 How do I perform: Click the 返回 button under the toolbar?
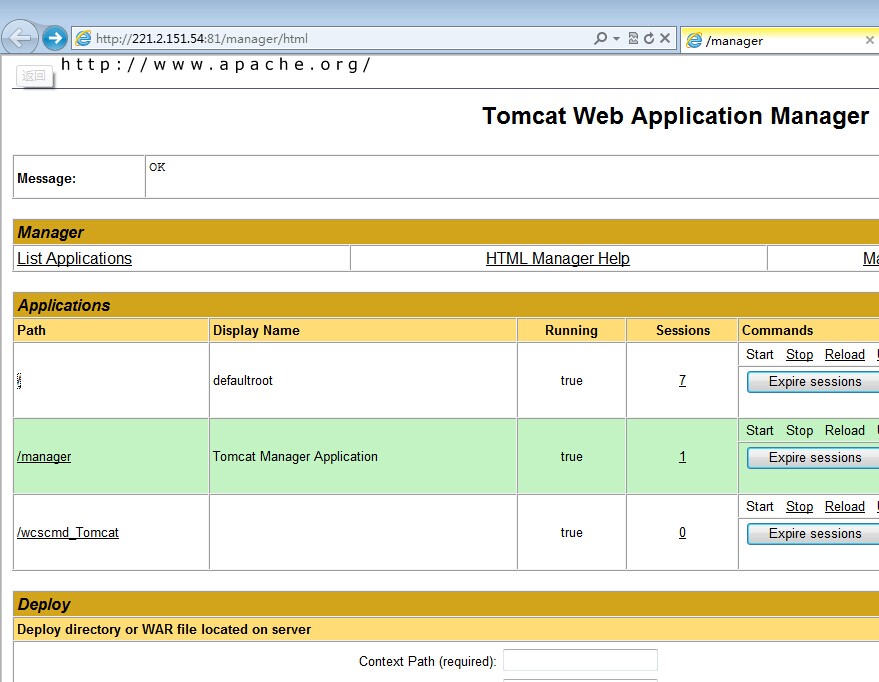coord(34,76)
